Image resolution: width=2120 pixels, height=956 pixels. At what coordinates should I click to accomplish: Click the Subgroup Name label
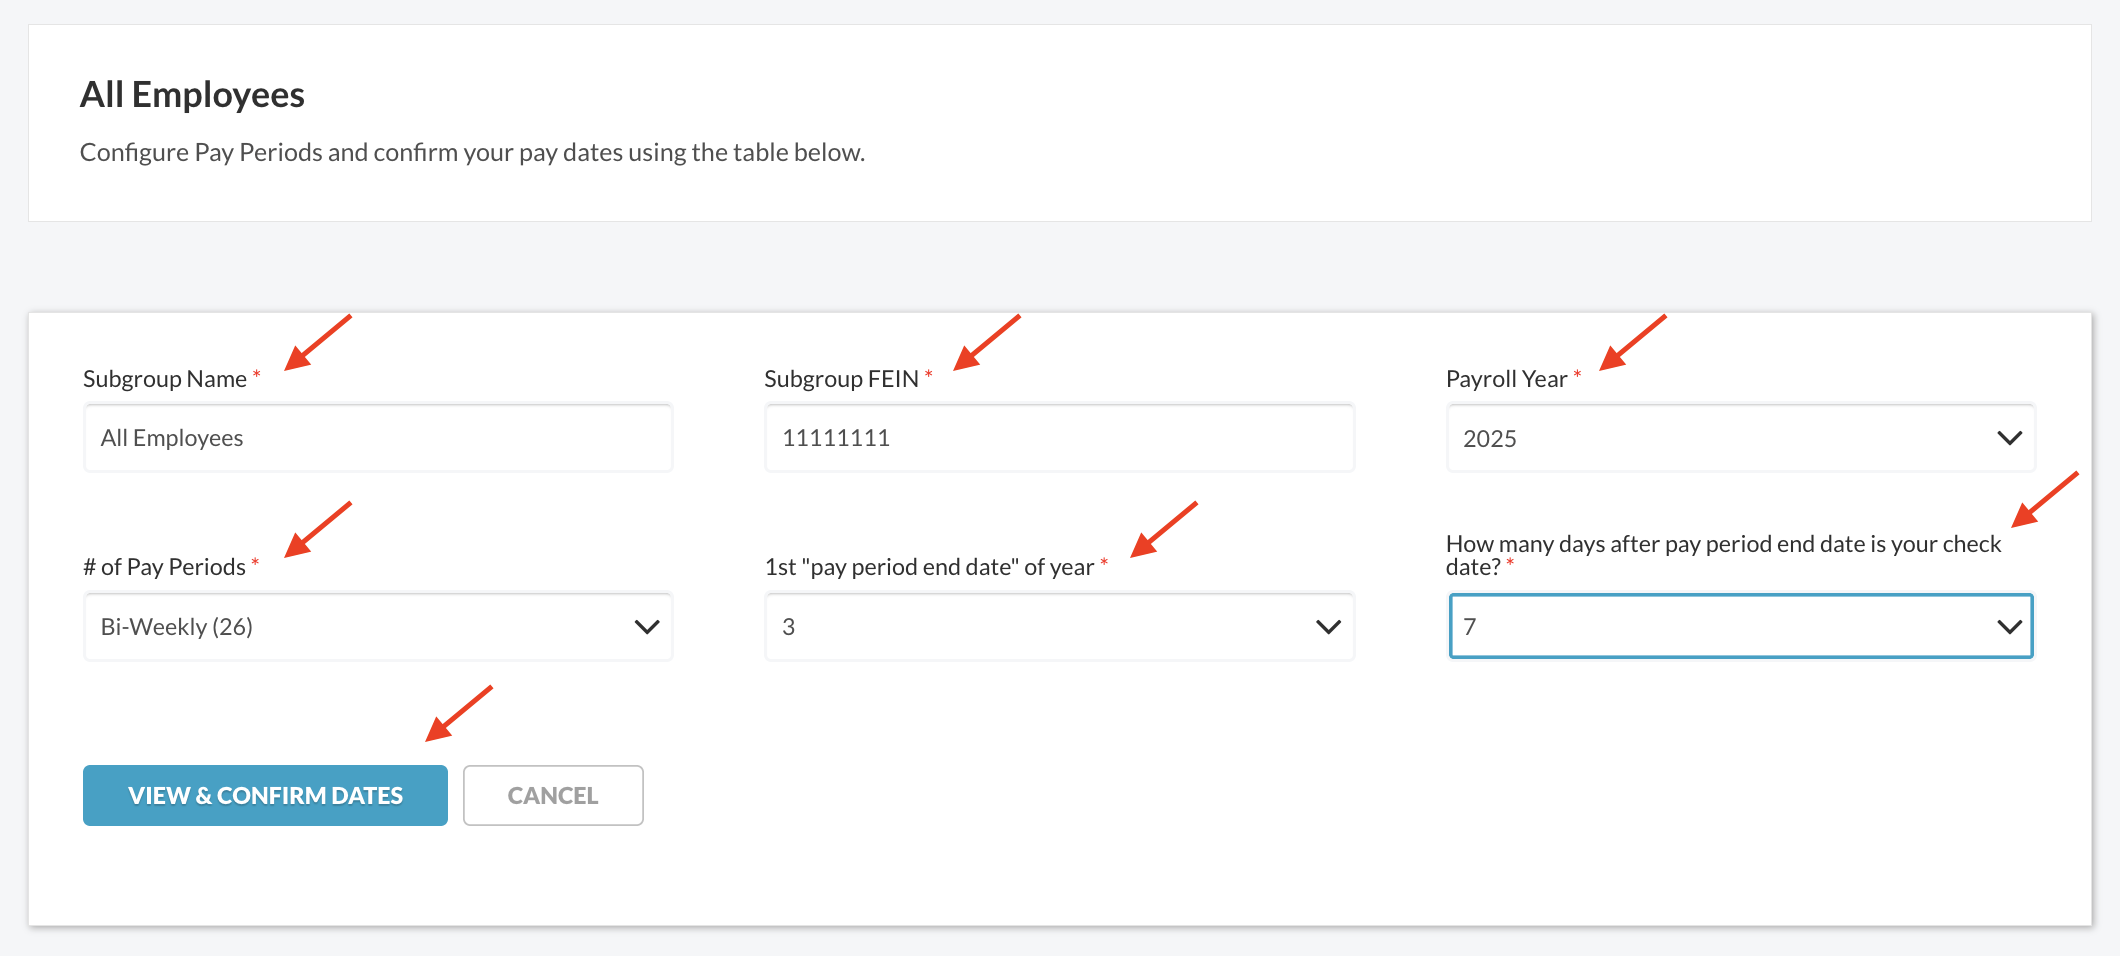point(165,379)
